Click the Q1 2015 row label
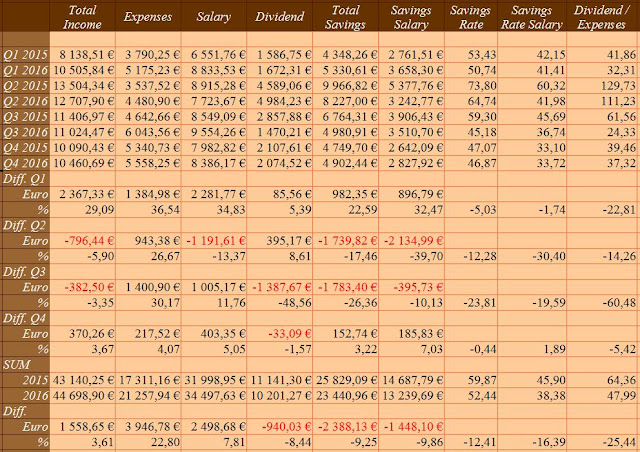This screenshot has width=640, height=452. coord(25,55)
